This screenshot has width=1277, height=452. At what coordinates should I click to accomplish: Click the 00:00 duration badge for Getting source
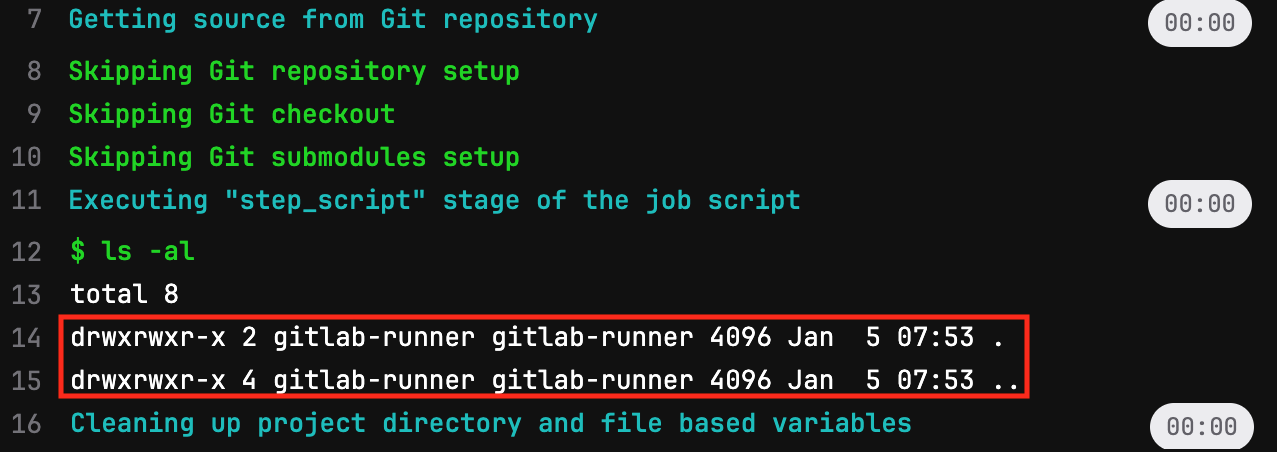click(x=1200, y=23)
